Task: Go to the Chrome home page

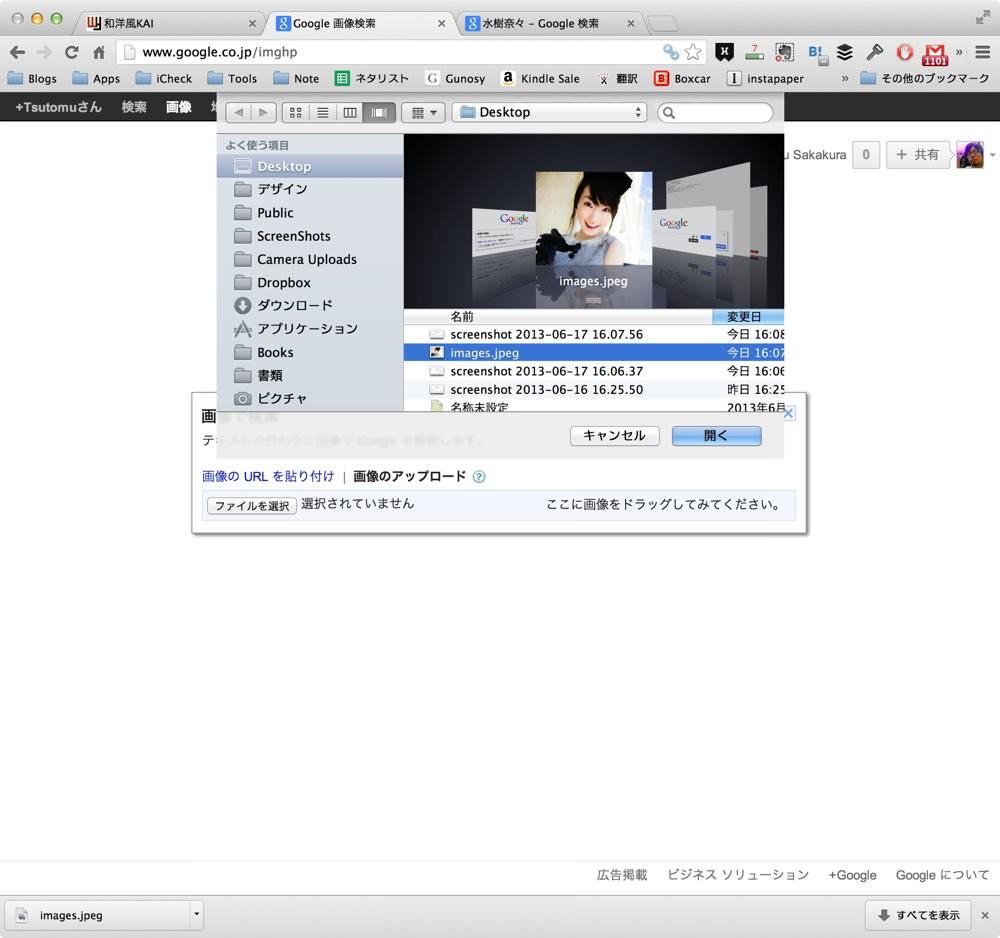Action: click(99, 52)
